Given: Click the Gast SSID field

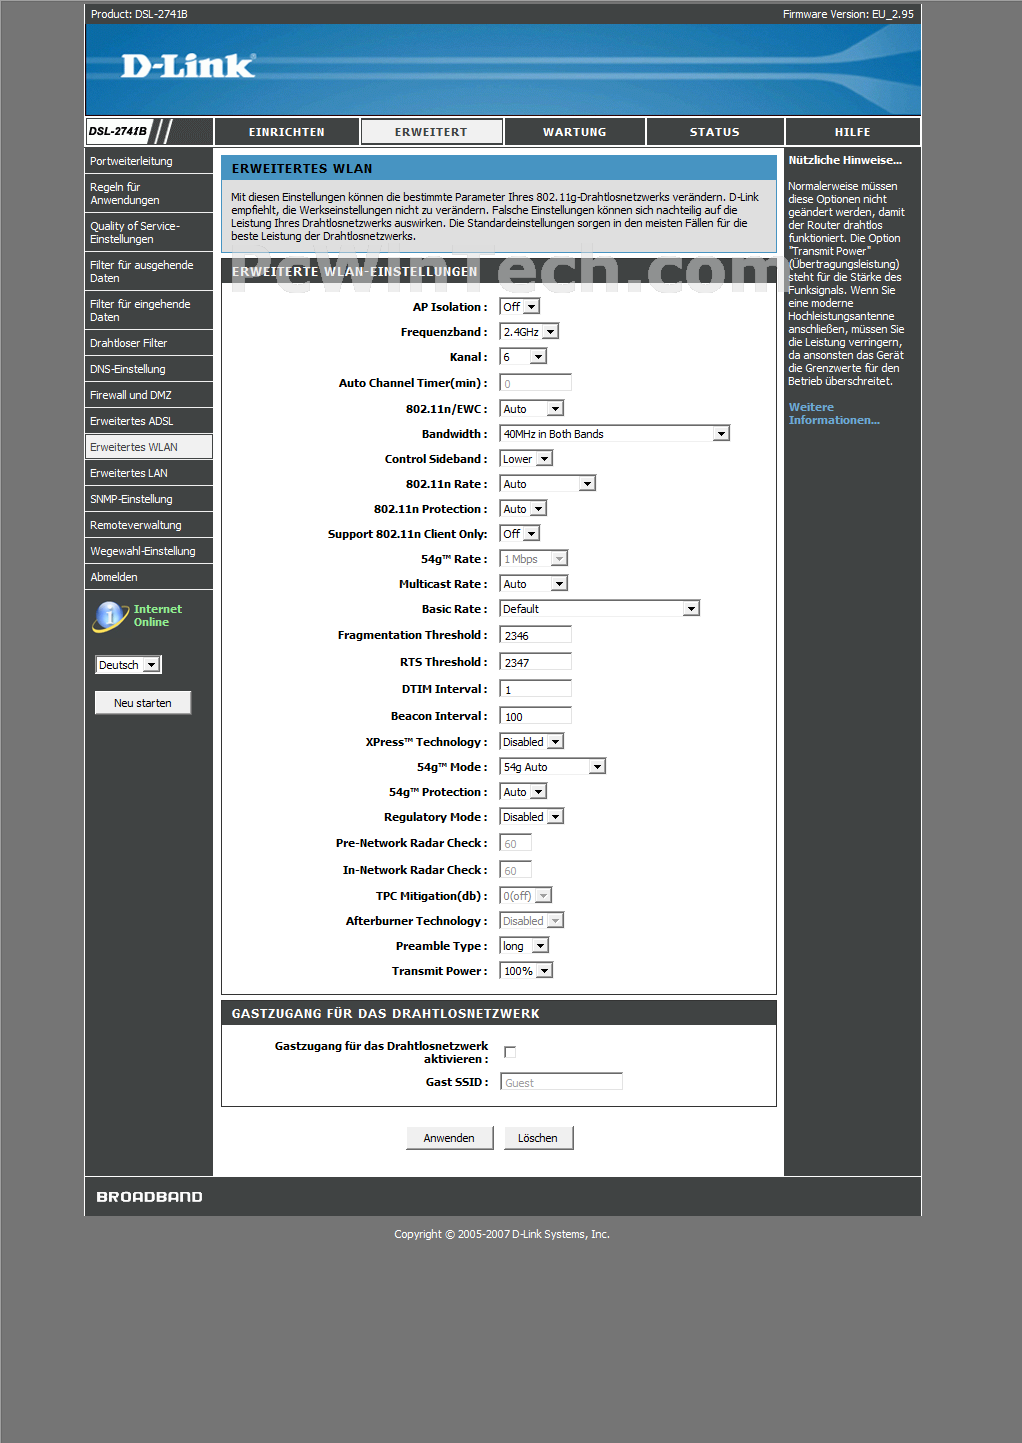Looking at the screenshot, I should (561, 1082).
